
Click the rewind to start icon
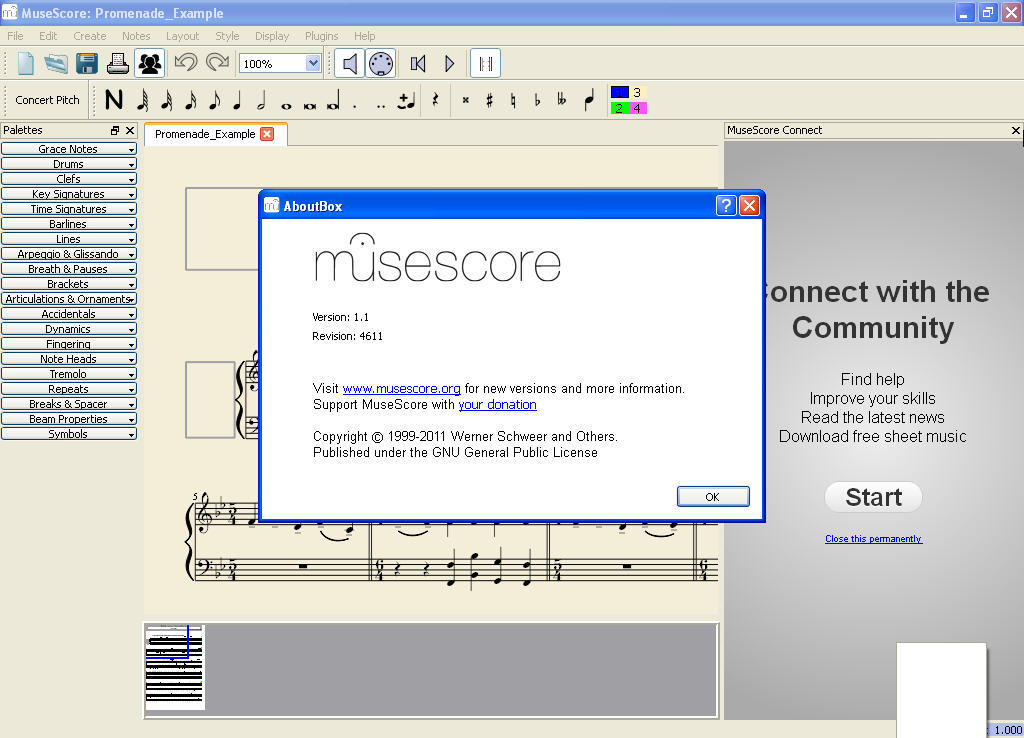coord(417,62)
